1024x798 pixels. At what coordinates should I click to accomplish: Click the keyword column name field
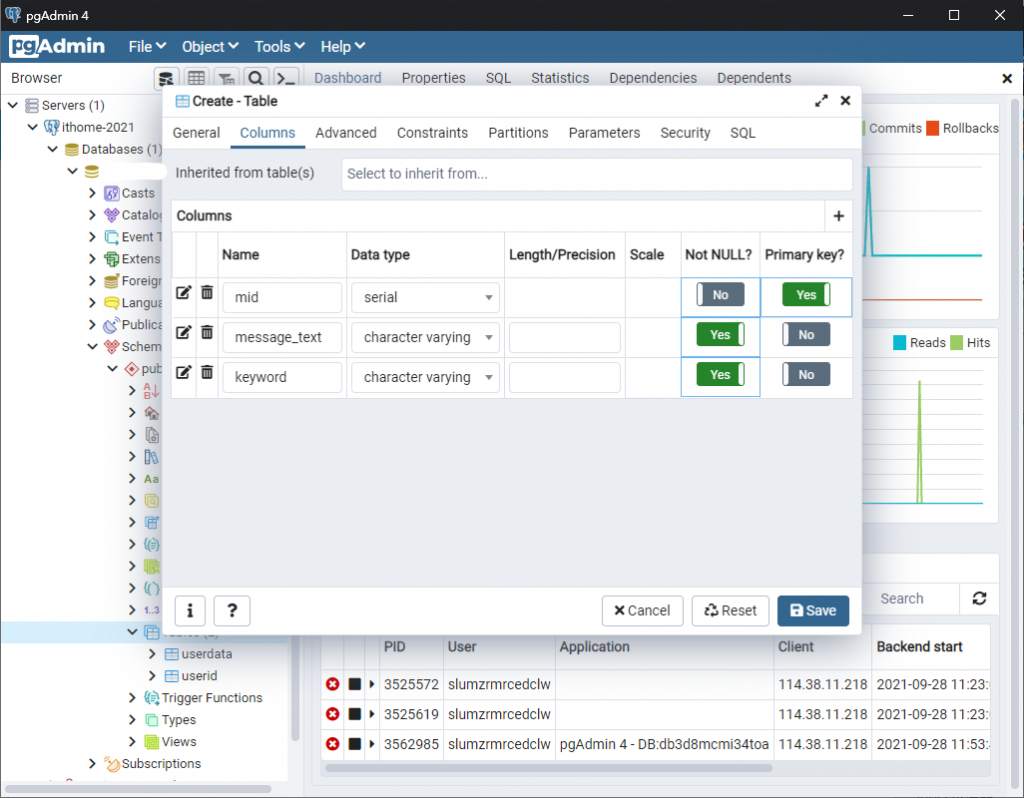281,377
